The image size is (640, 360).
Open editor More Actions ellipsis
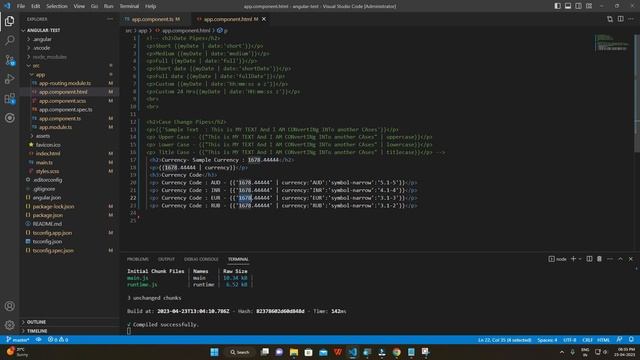pos(631,19)
